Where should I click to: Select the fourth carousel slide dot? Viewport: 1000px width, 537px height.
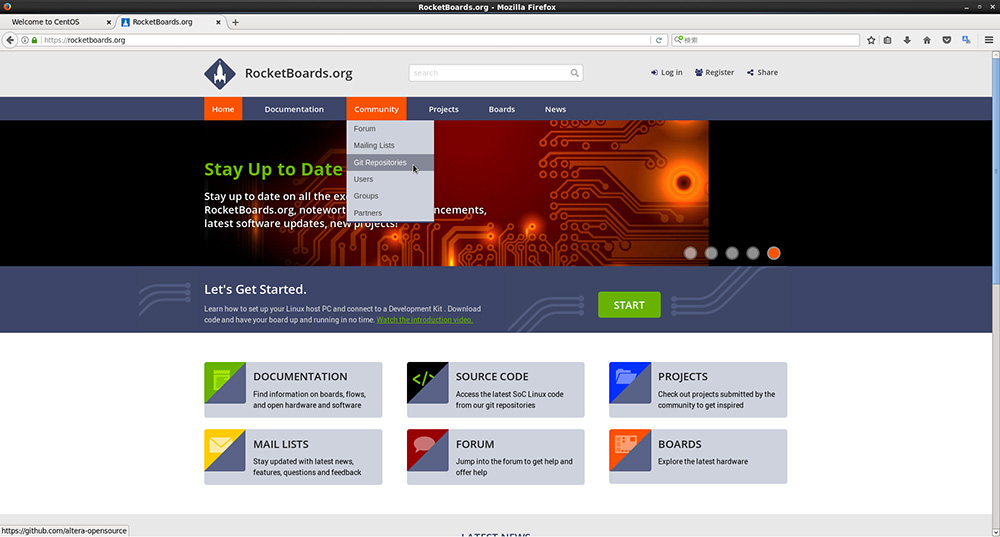click(753, 253)
